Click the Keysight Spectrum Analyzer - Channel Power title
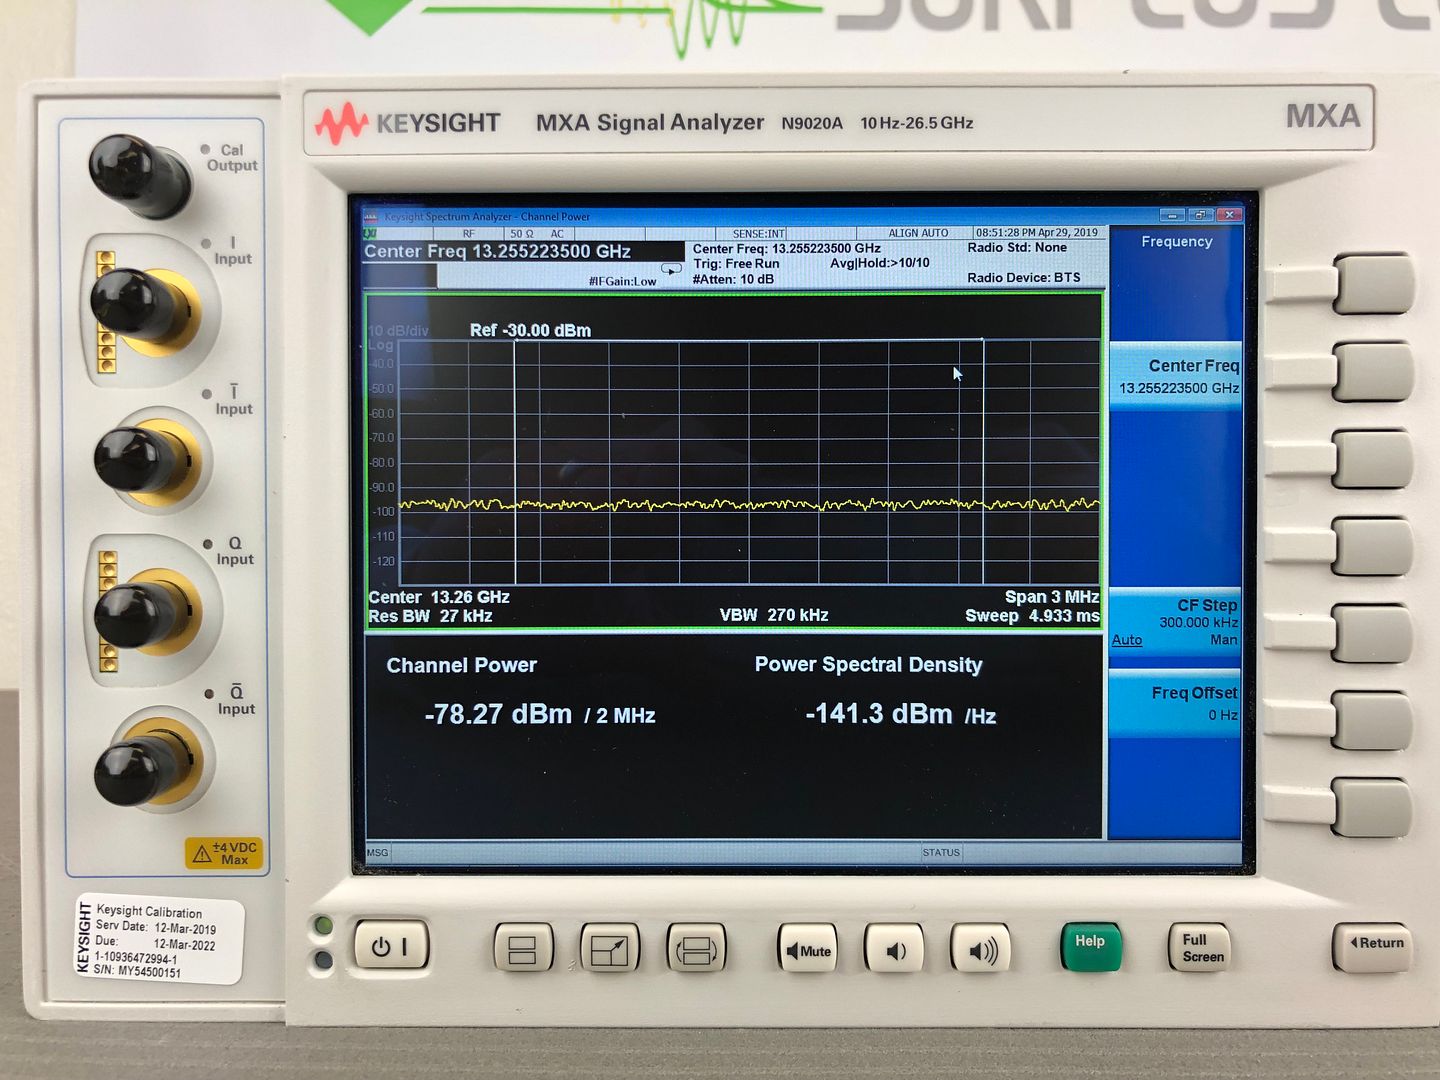This screenshot has height=1080, width=1440. pyautogui.click(x=487, y=216)
